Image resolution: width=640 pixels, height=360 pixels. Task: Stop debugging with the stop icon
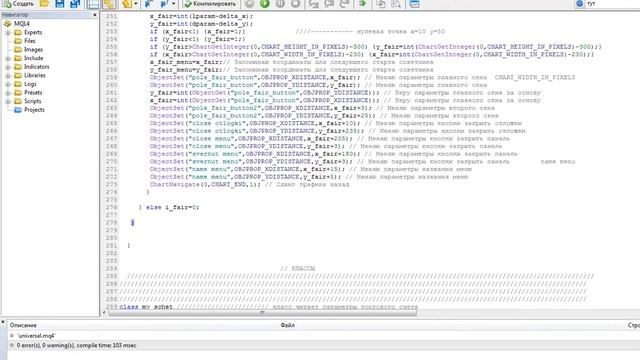[296, 4]
